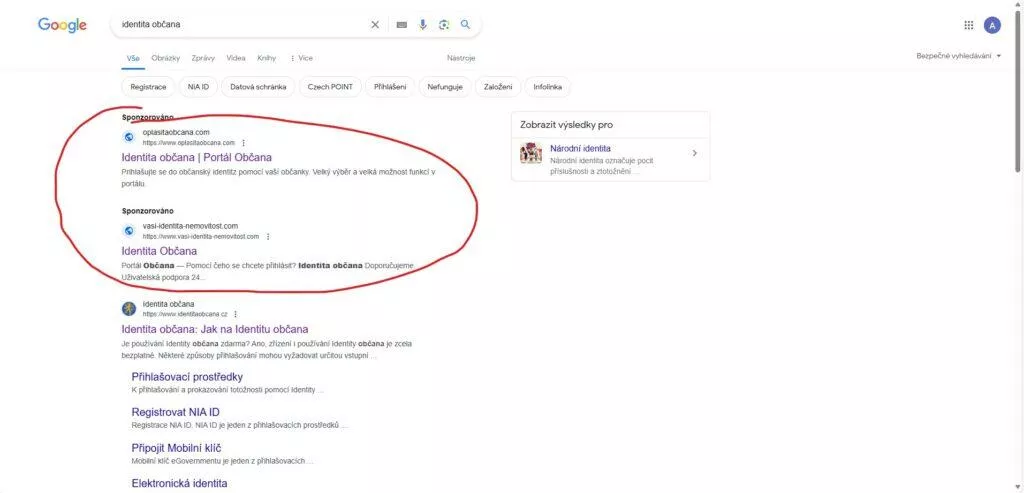Open the Připojit Mobilní klíč sitelink

pos(176,448)
